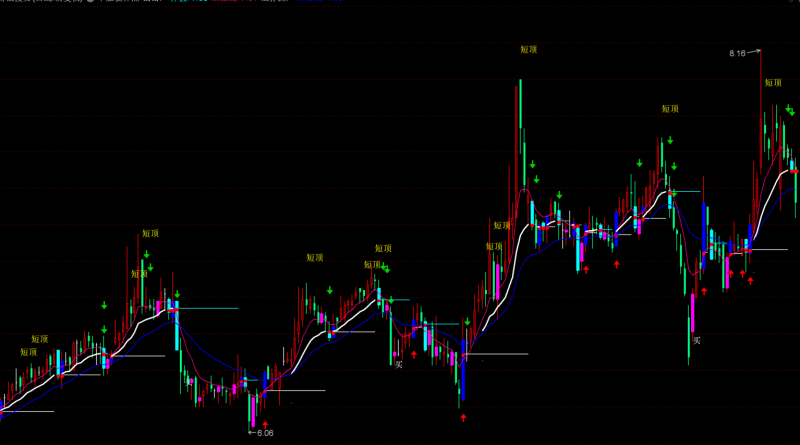Click the tall blue candlestick in mid-chart
The image size is (800, 445).
pos(463,369)
